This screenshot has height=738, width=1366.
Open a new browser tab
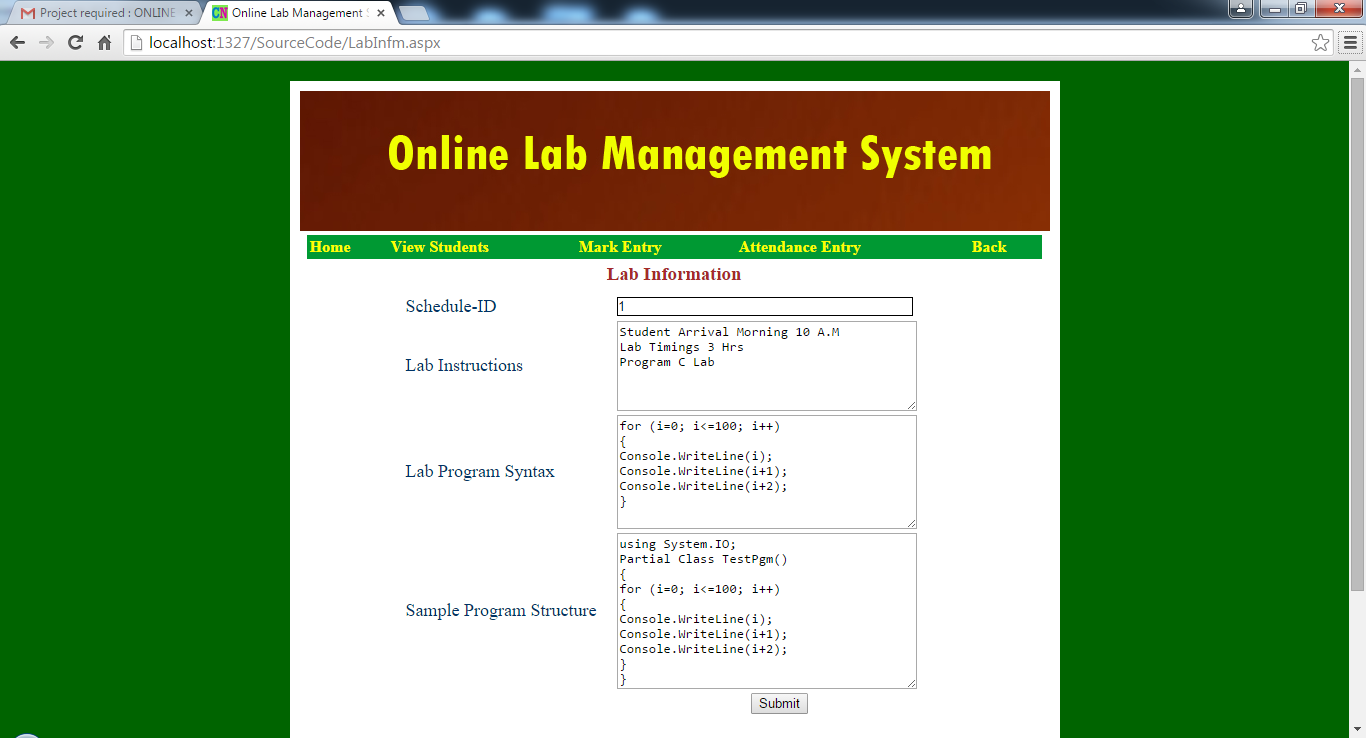414,14
